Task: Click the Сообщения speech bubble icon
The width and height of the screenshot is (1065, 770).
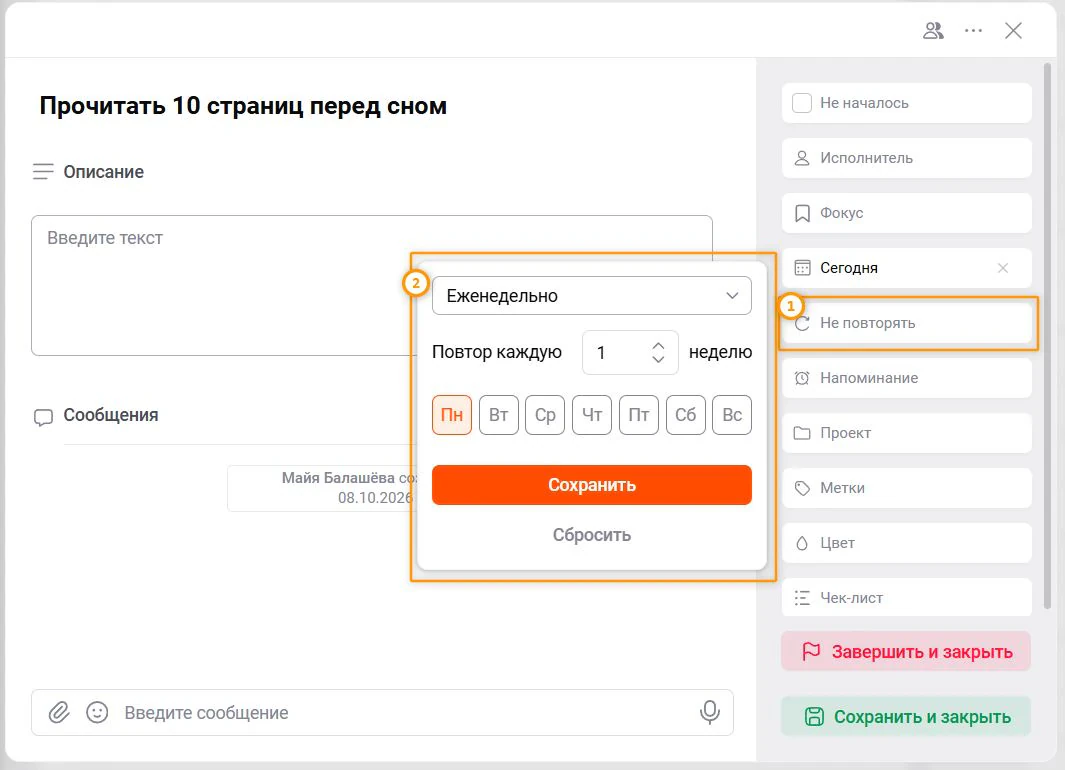Action: click(43, 417)
